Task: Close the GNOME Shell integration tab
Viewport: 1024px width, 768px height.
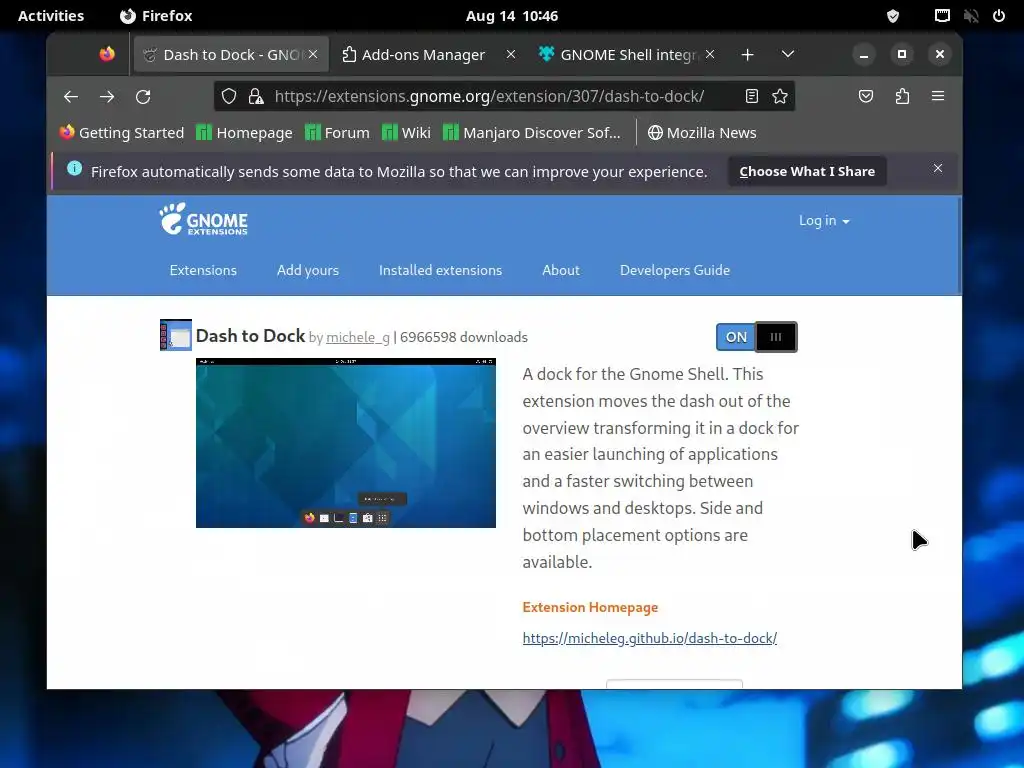Action: pos(710,54)
